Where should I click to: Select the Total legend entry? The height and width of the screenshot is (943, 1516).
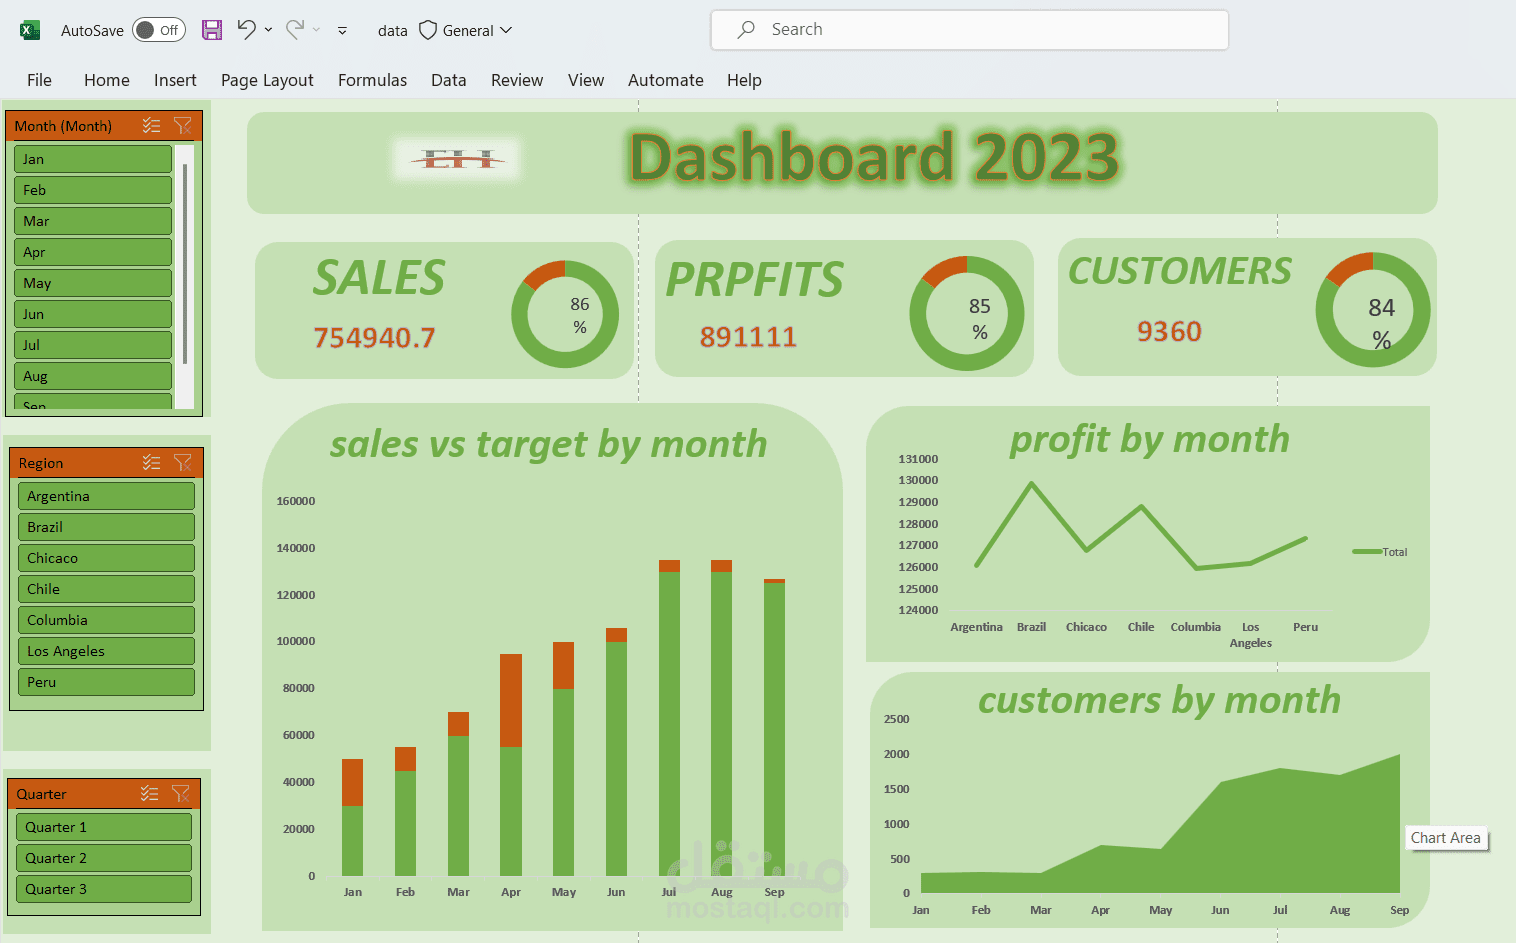click(x=1380, y=552)
